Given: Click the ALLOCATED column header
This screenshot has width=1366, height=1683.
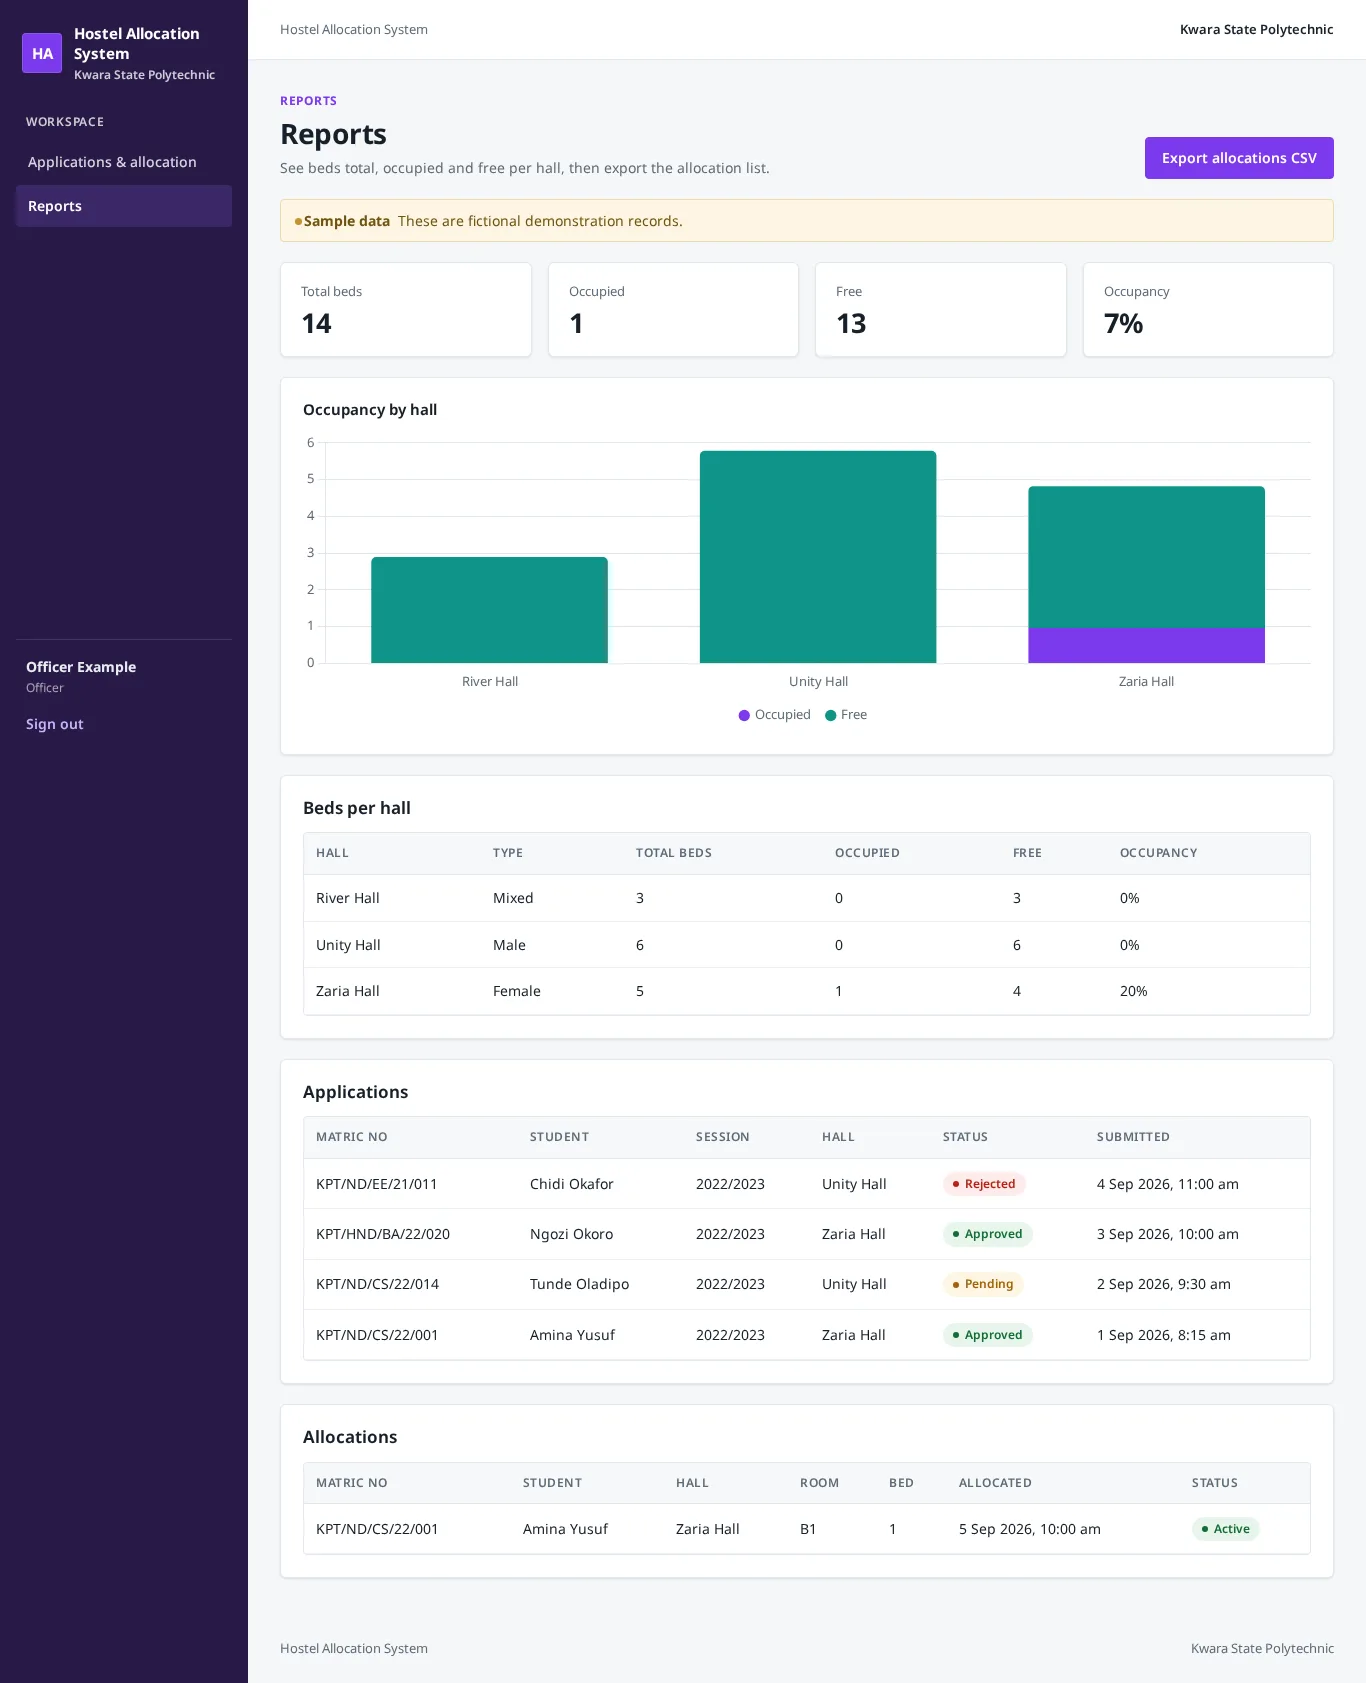Looking at the screenshot, I should [x=995, y=1483].
